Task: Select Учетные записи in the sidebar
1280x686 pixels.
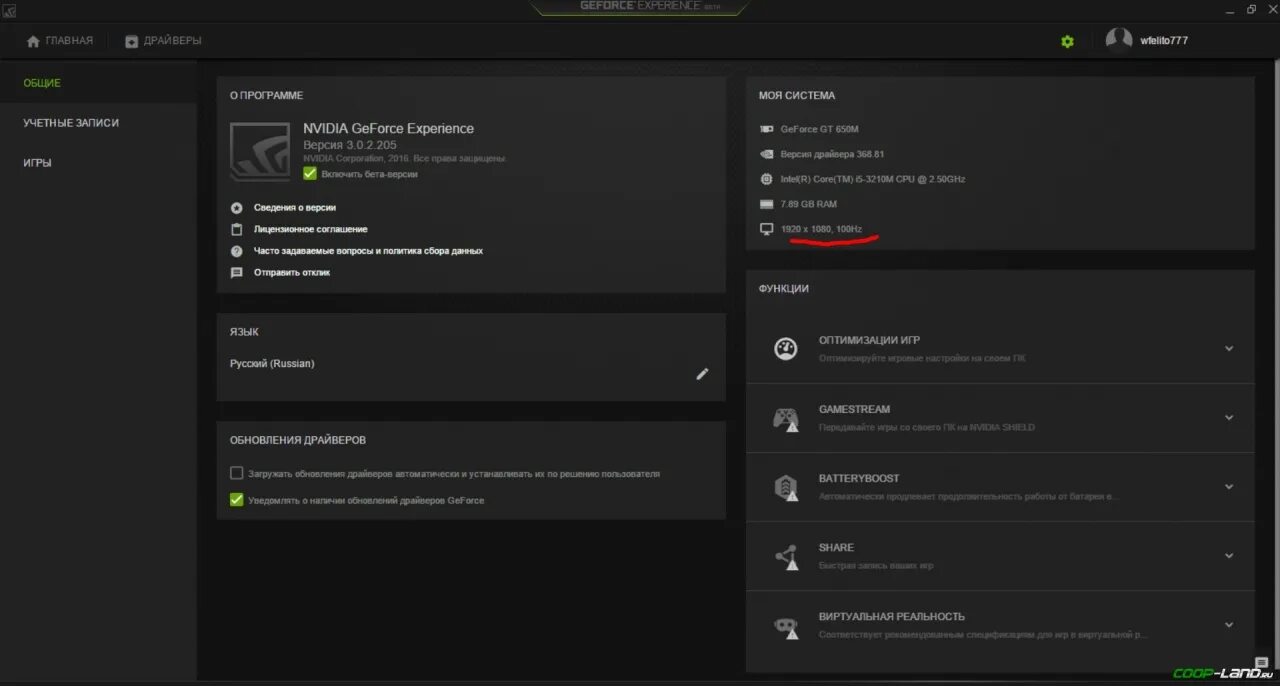Action: coord(71,123)
